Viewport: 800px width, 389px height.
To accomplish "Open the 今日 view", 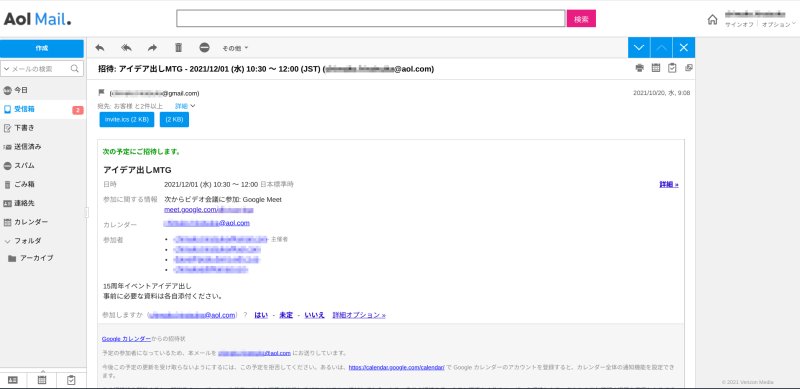I will click(x=20, y=90).
